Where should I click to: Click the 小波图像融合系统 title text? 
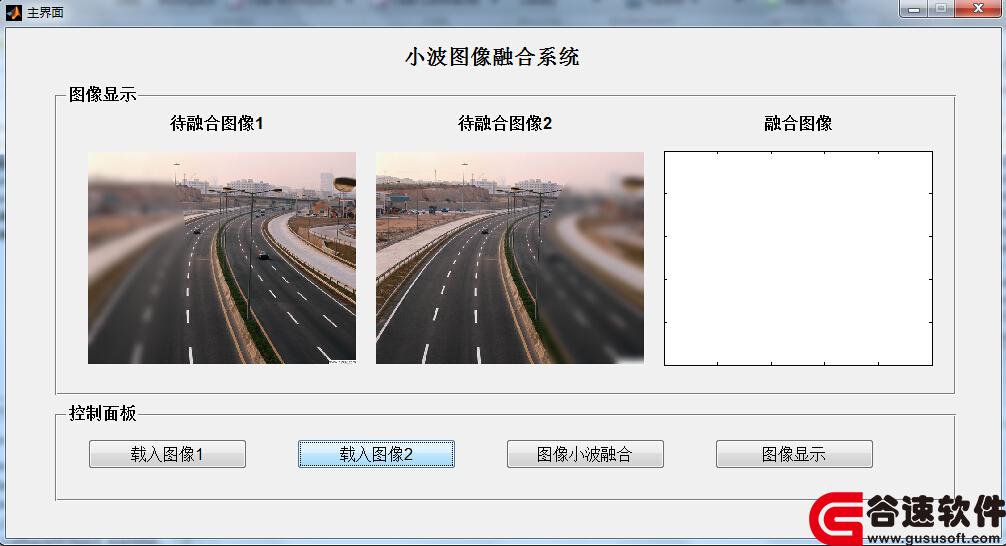492,57
